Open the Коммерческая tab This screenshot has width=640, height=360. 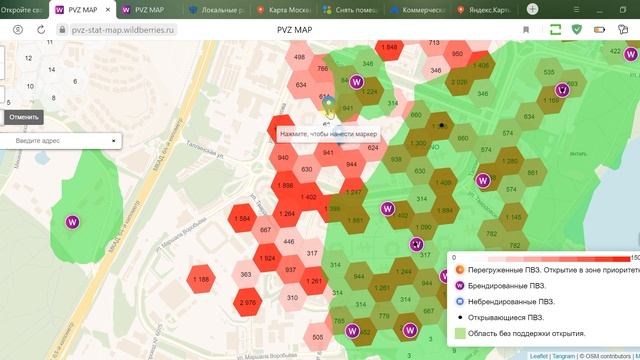point(418,10)
